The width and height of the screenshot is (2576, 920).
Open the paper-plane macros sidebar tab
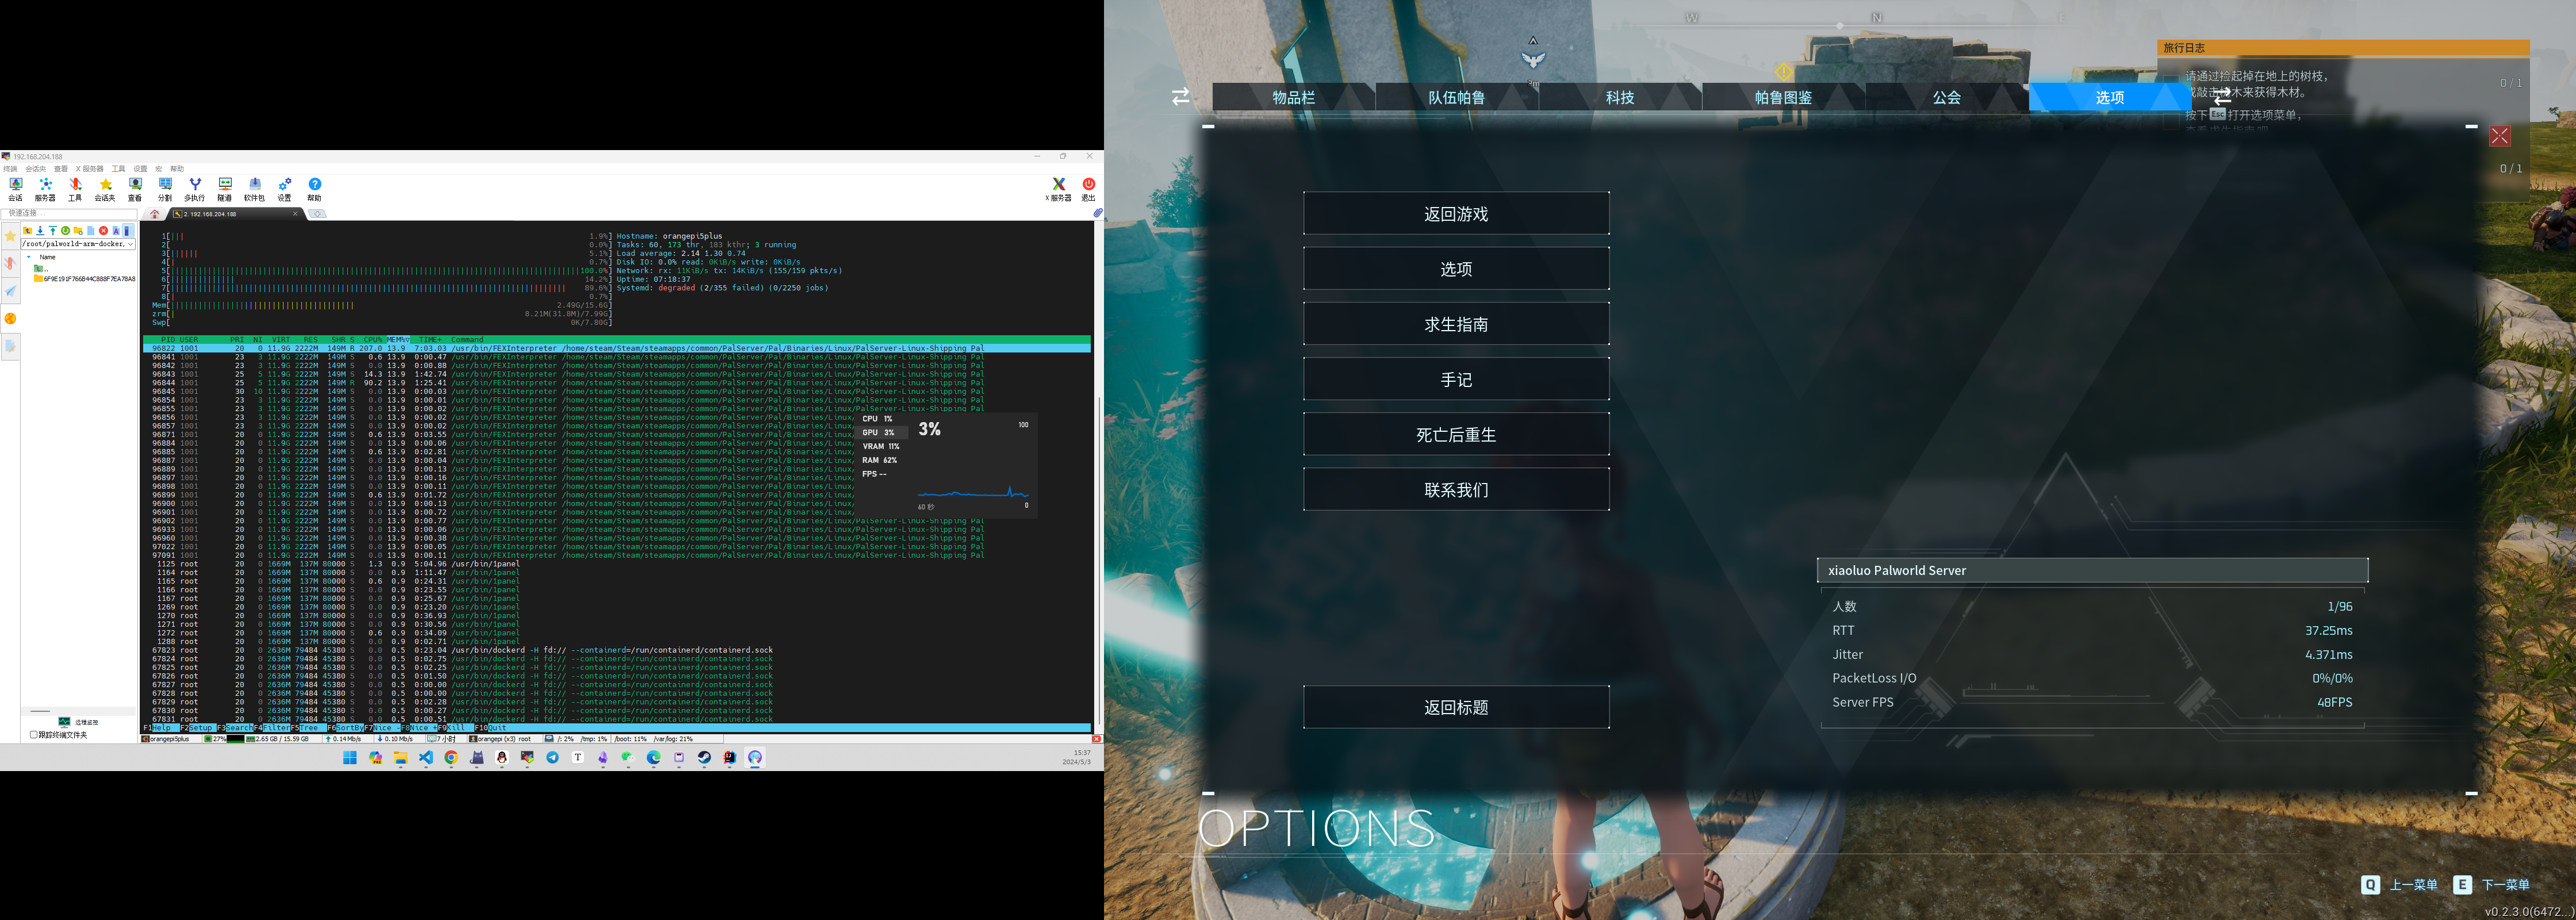coord(10,291)
